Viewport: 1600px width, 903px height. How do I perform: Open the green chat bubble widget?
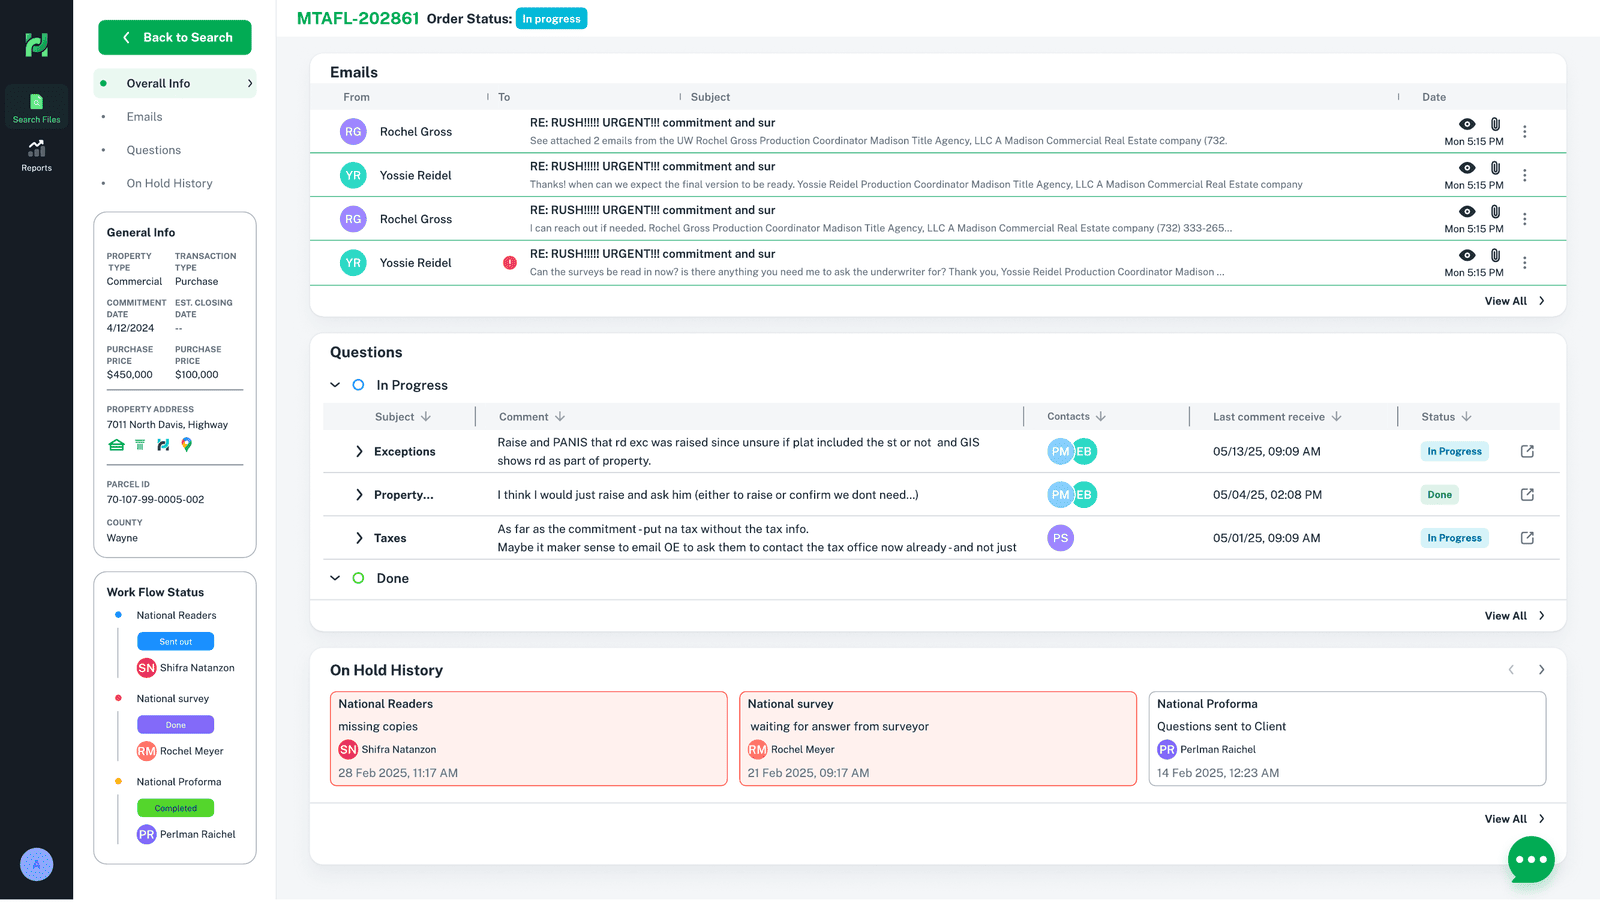point(1531,859)
